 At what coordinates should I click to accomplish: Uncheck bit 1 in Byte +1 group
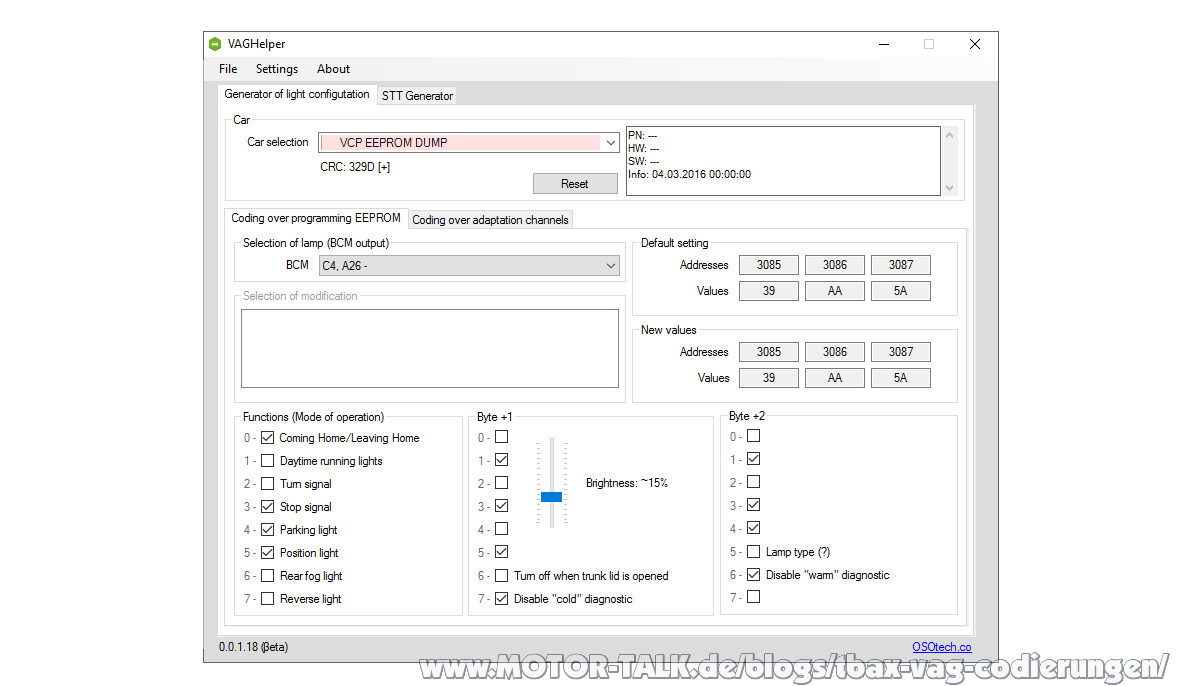click(x=501, y=460)
